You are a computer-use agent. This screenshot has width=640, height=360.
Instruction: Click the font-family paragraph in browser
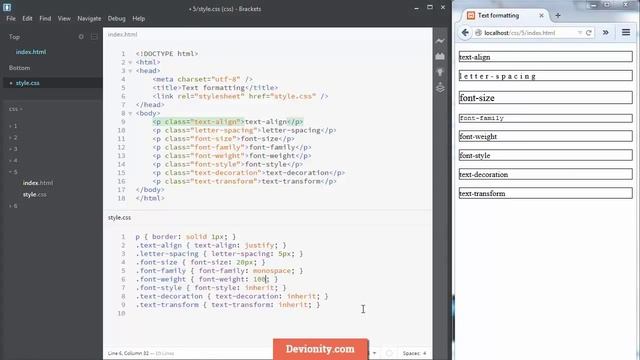point(546,118)
